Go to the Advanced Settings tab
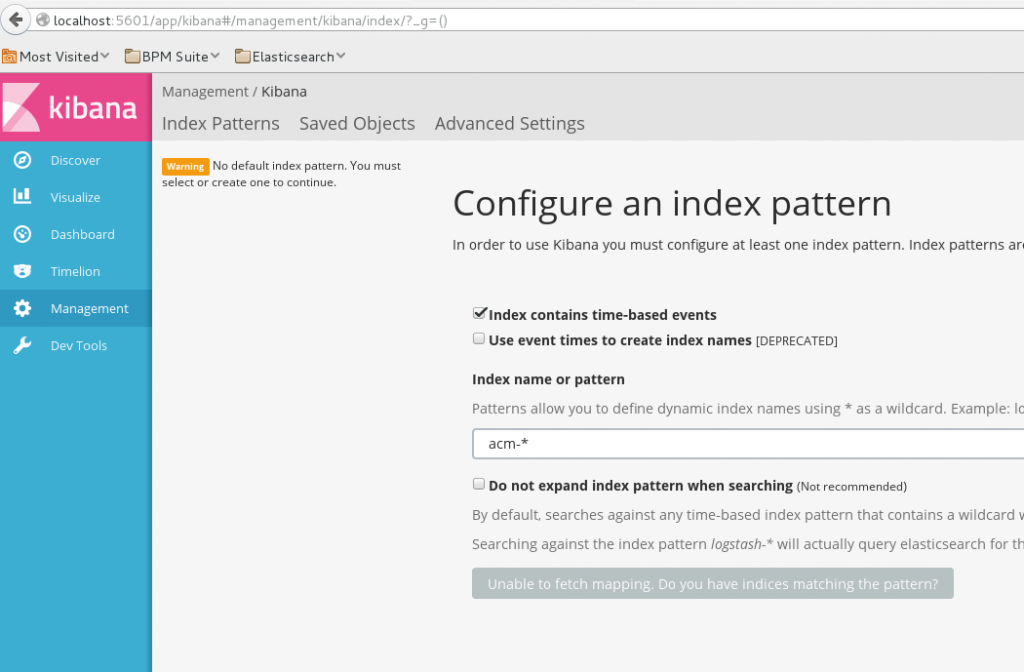Image resolution: width=1024 pixels, height=672 pixels. coord(509,124)
